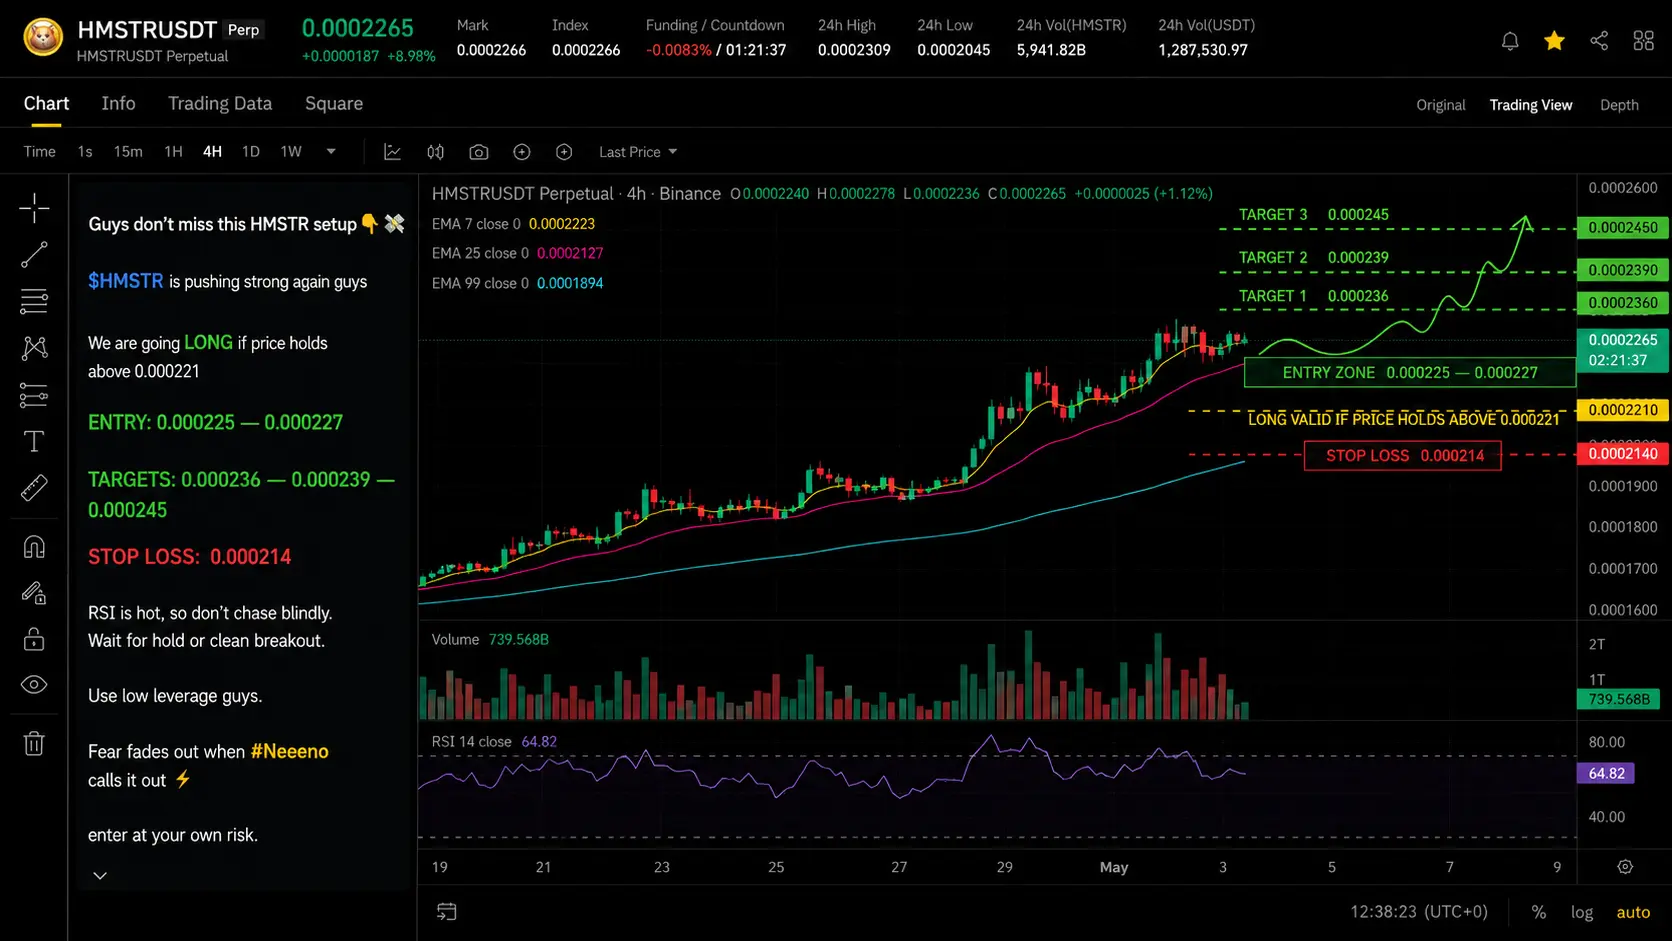1672x941 pixels.
Task: Select the 1D interval
Action: click(x=251, y=152)
